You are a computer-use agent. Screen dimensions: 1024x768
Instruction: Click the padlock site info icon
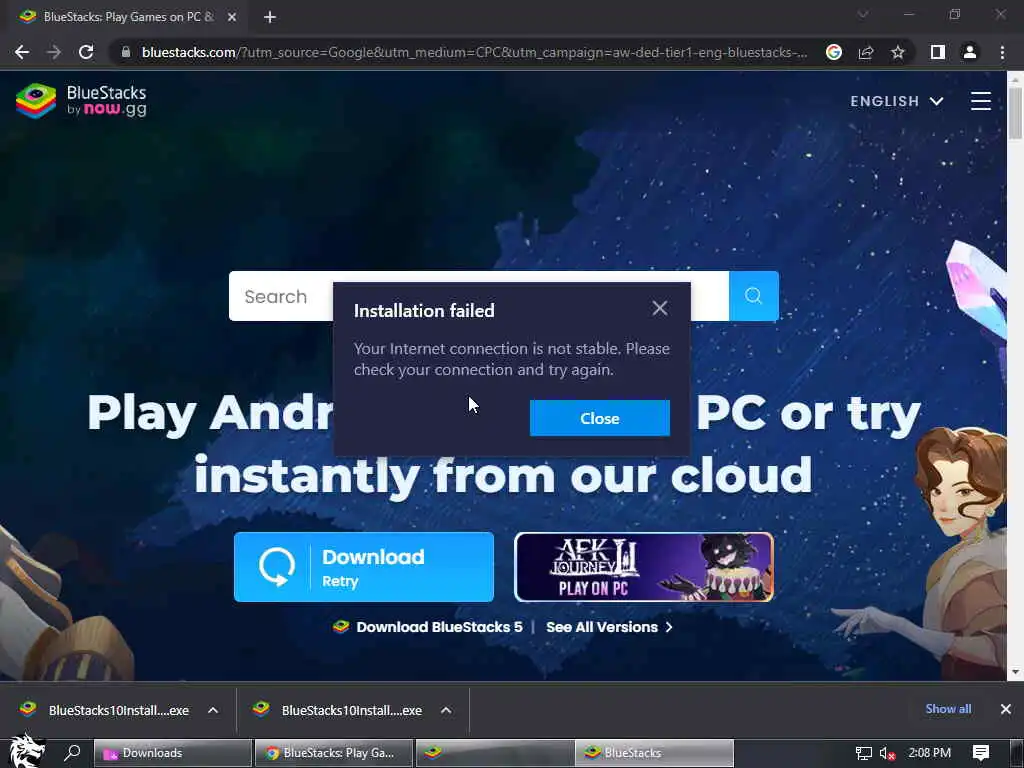[x=126, y=52]
